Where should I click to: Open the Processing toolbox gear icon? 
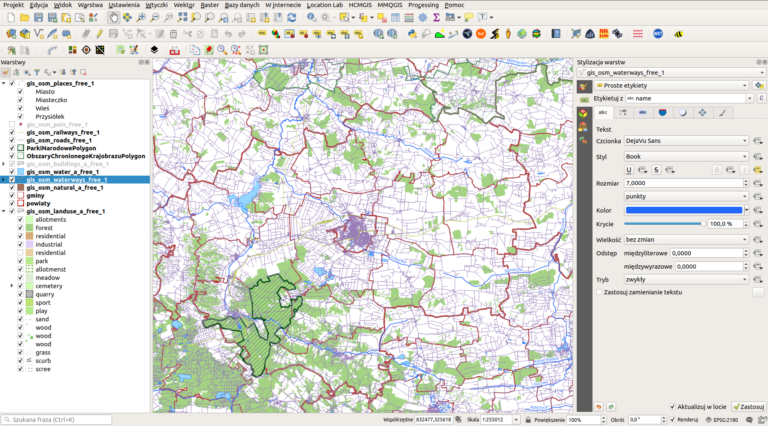[x=422, y=18]
